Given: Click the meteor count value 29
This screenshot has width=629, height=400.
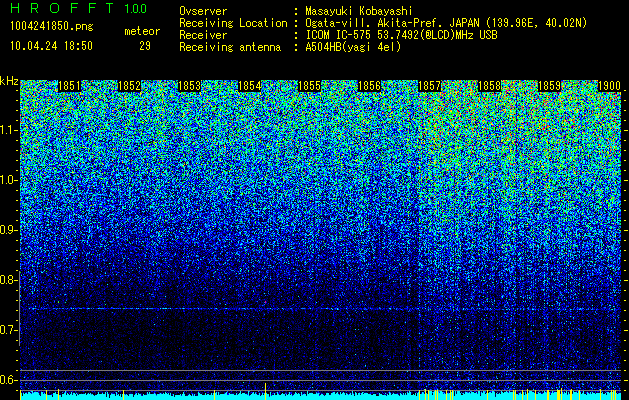Looking at the screenshot, I should 145,46.
